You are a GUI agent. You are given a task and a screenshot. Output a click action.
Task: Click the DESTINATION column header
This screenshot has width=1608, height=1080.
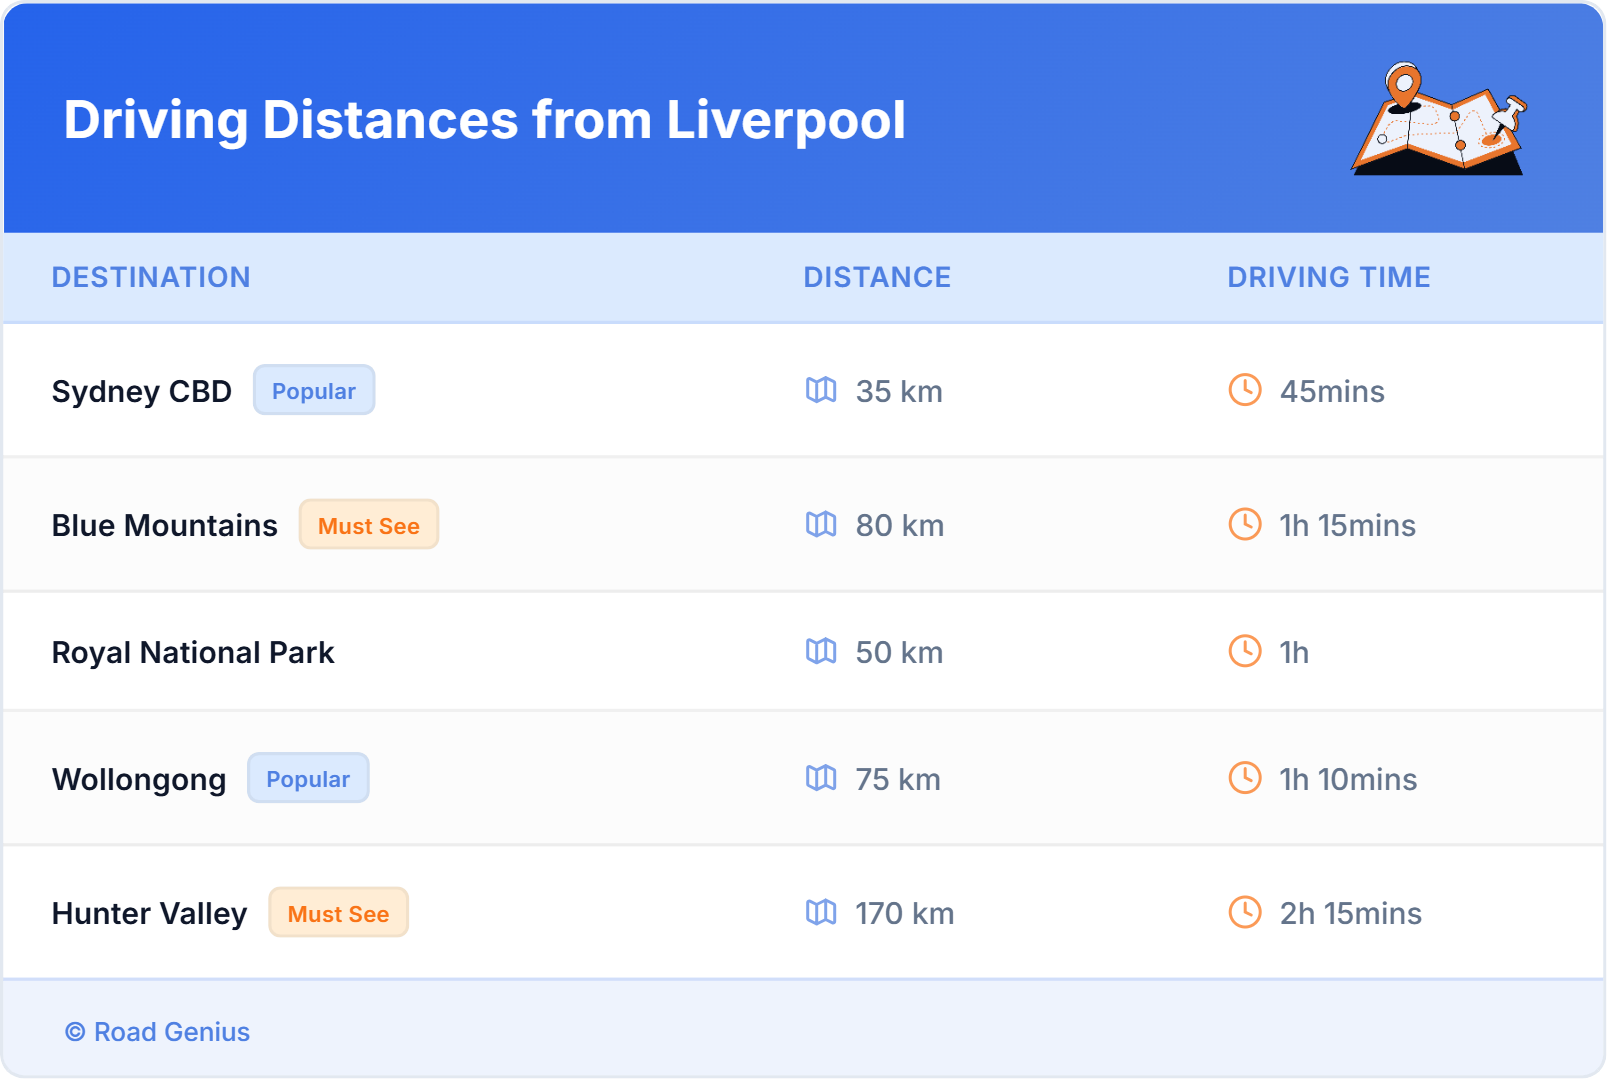point(151,277)
